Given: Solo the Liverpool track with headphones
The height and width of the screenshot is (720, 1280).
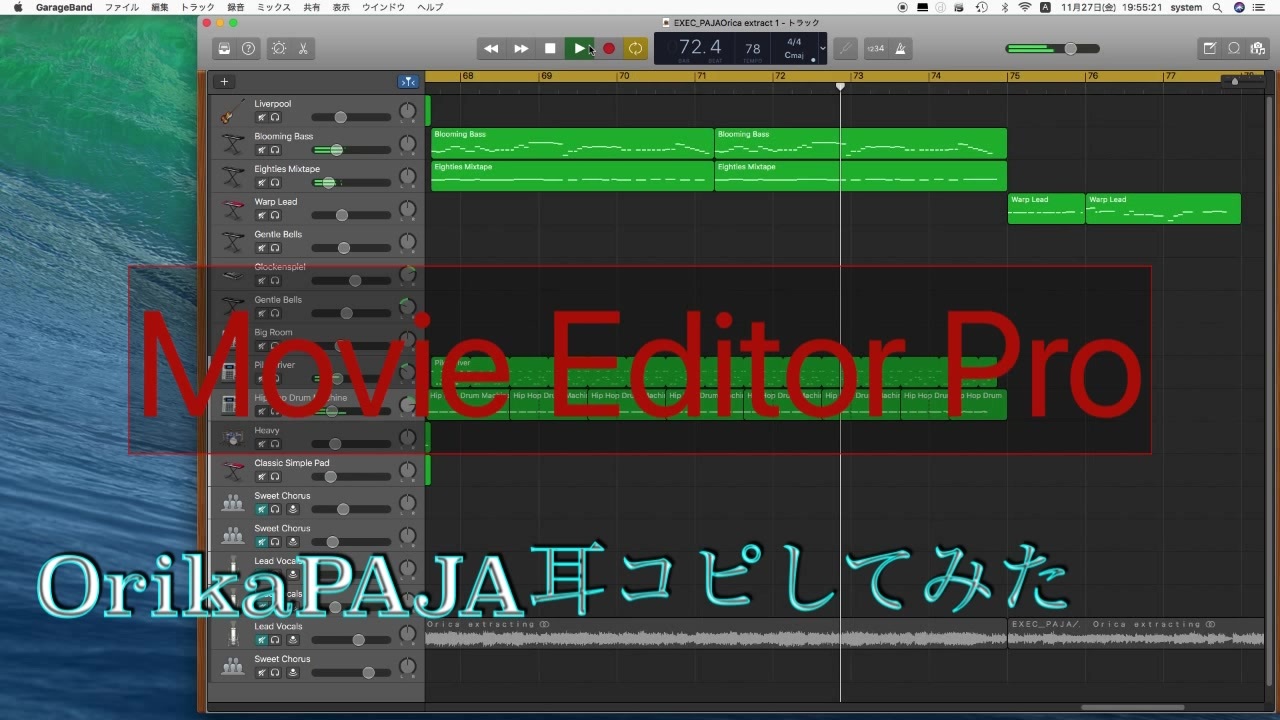Looking at the screenshot, I should [275, 117].
